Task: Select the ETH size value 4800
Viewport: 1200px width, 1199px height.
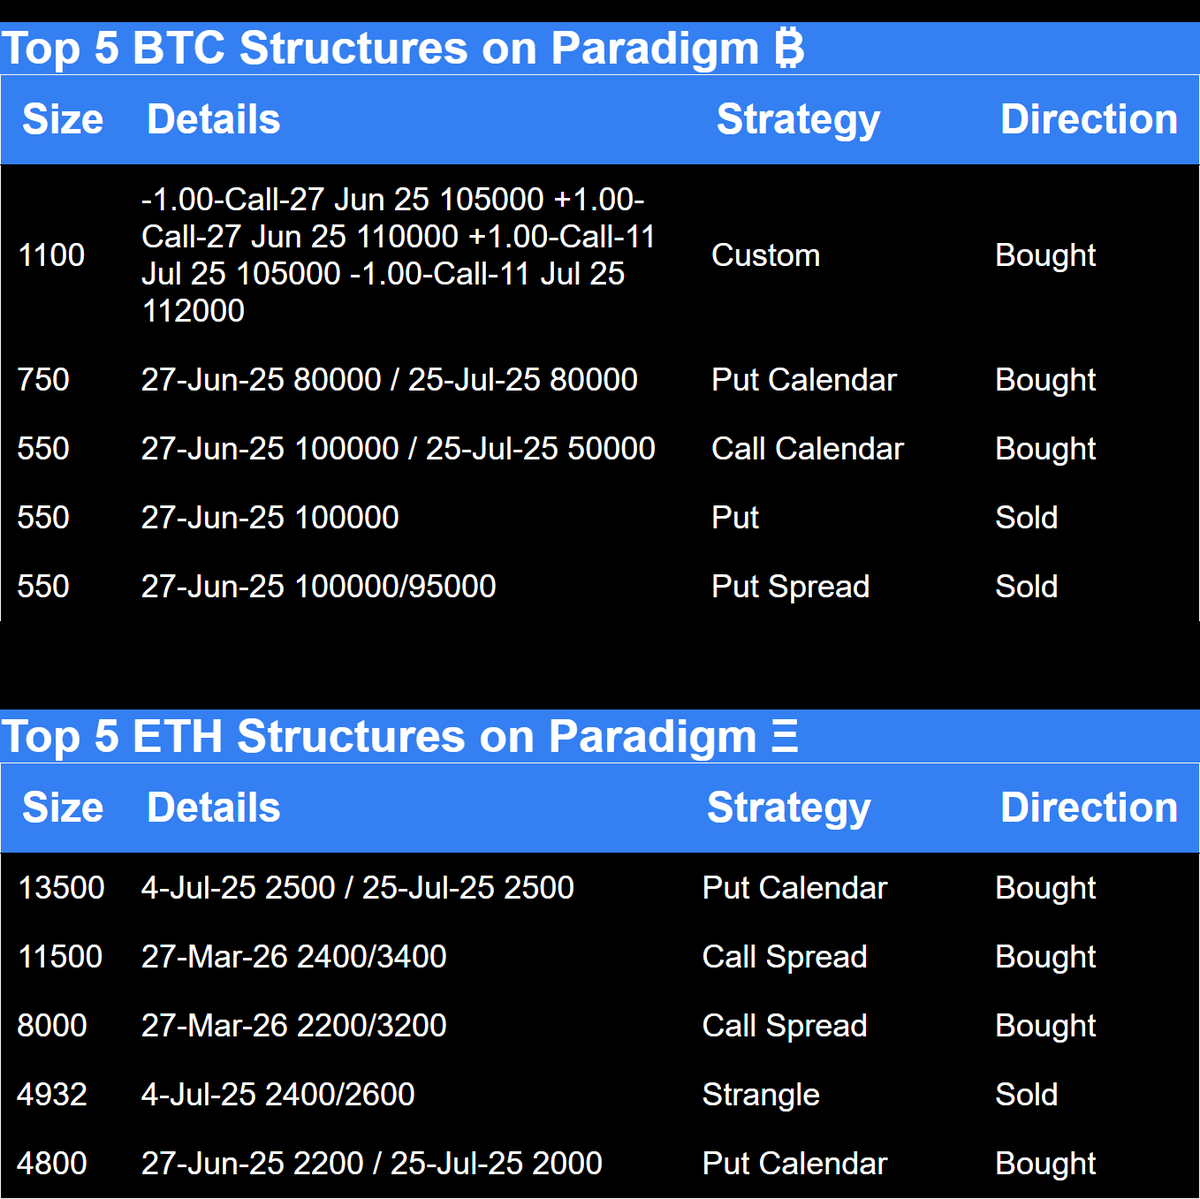Action: pyautogui.click(x=52, y=1164)
